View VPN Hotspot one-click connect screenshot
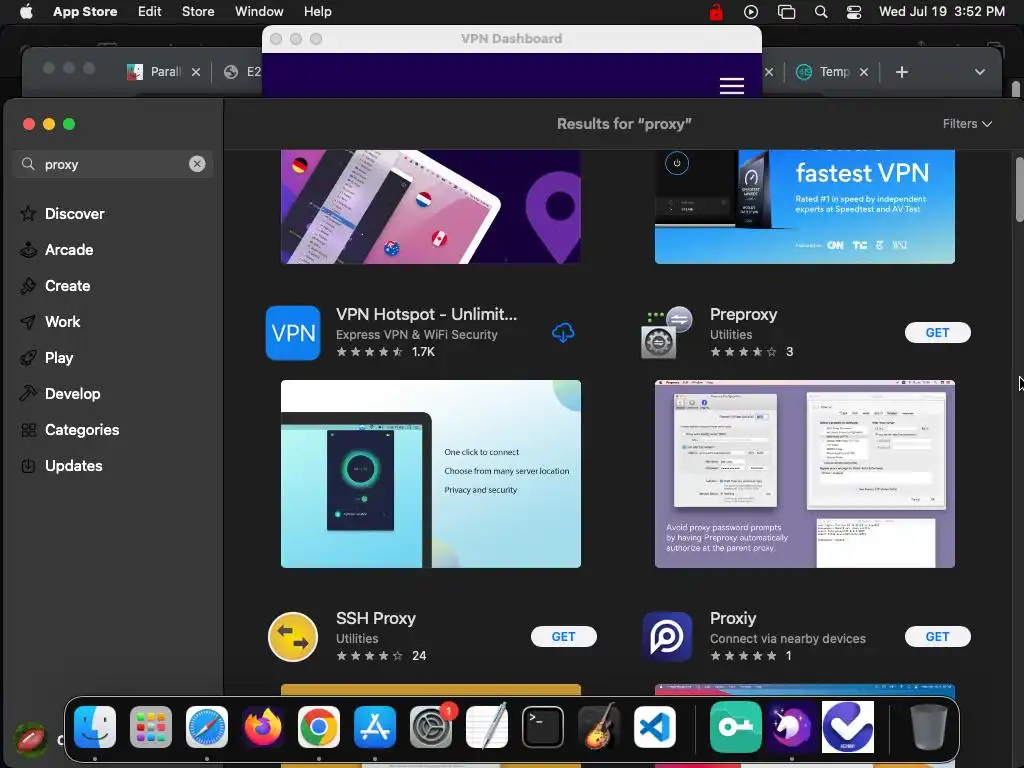 point(430,473)
